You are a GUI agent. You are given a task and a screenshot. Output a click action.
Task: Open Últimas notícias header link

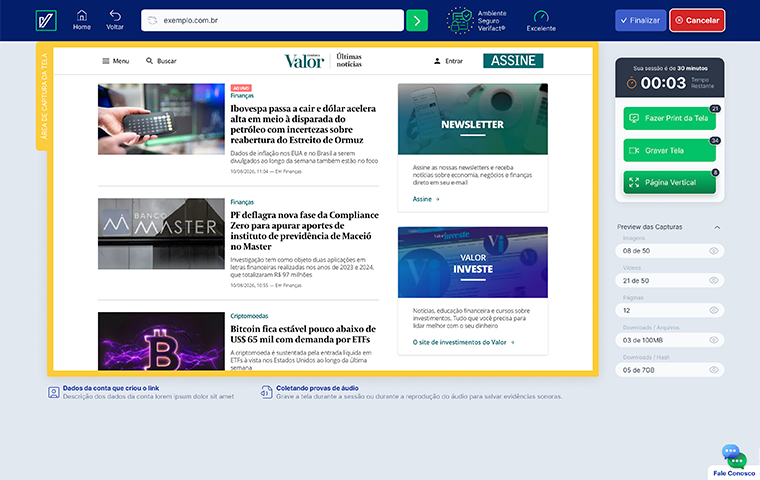pyautogui.click(x=349, y=60)
